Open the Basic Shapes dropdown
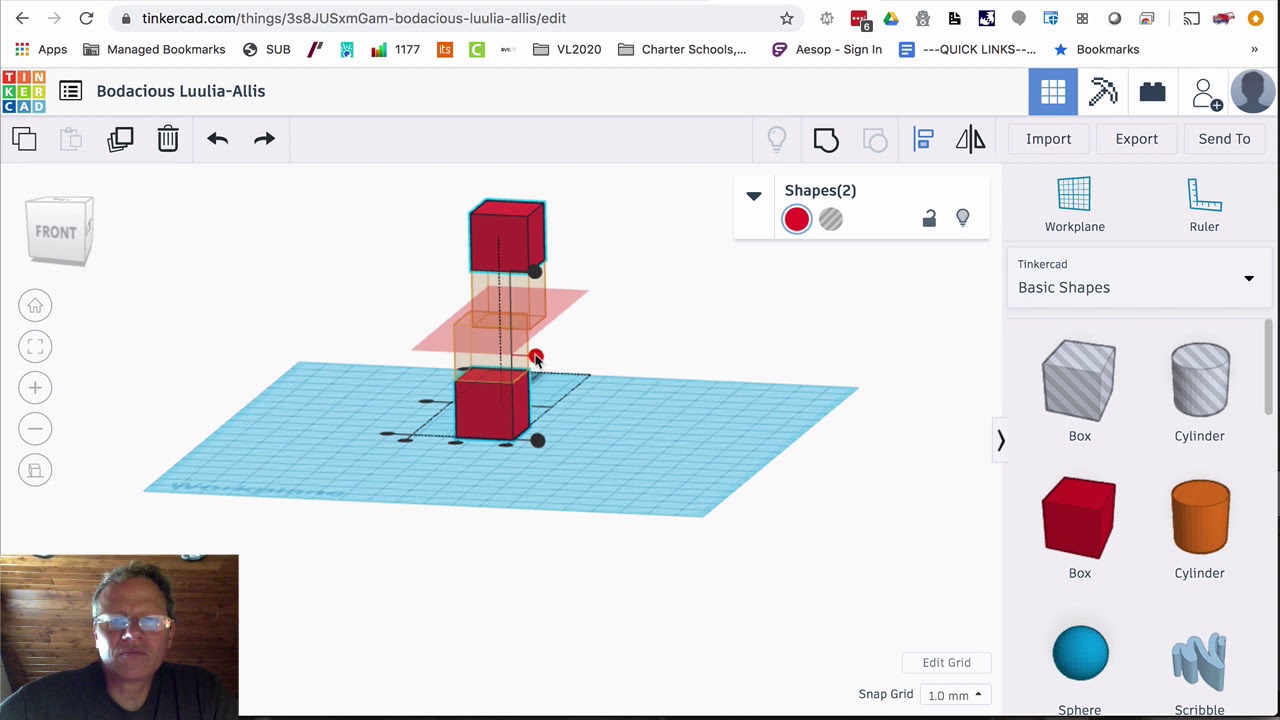Viewport: 1280px width, 720px height. (x=1138, y=277)
